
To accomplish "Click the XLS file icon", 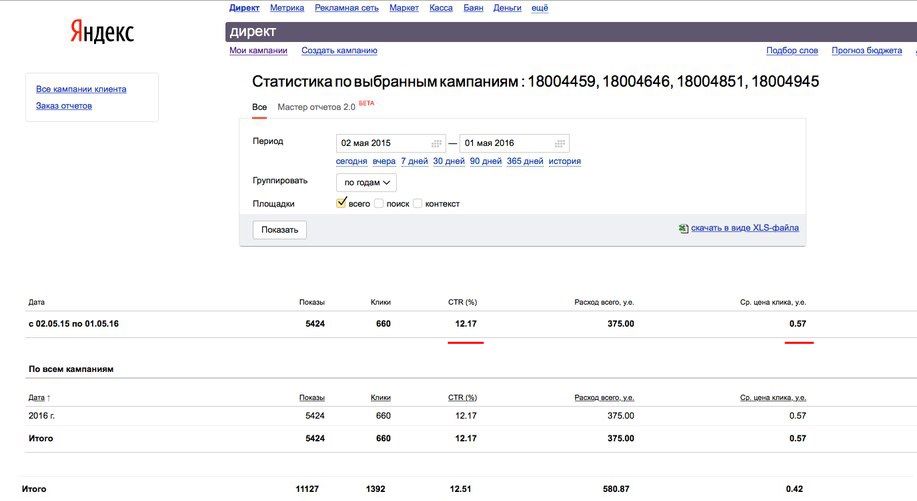I will coord(683,229).
